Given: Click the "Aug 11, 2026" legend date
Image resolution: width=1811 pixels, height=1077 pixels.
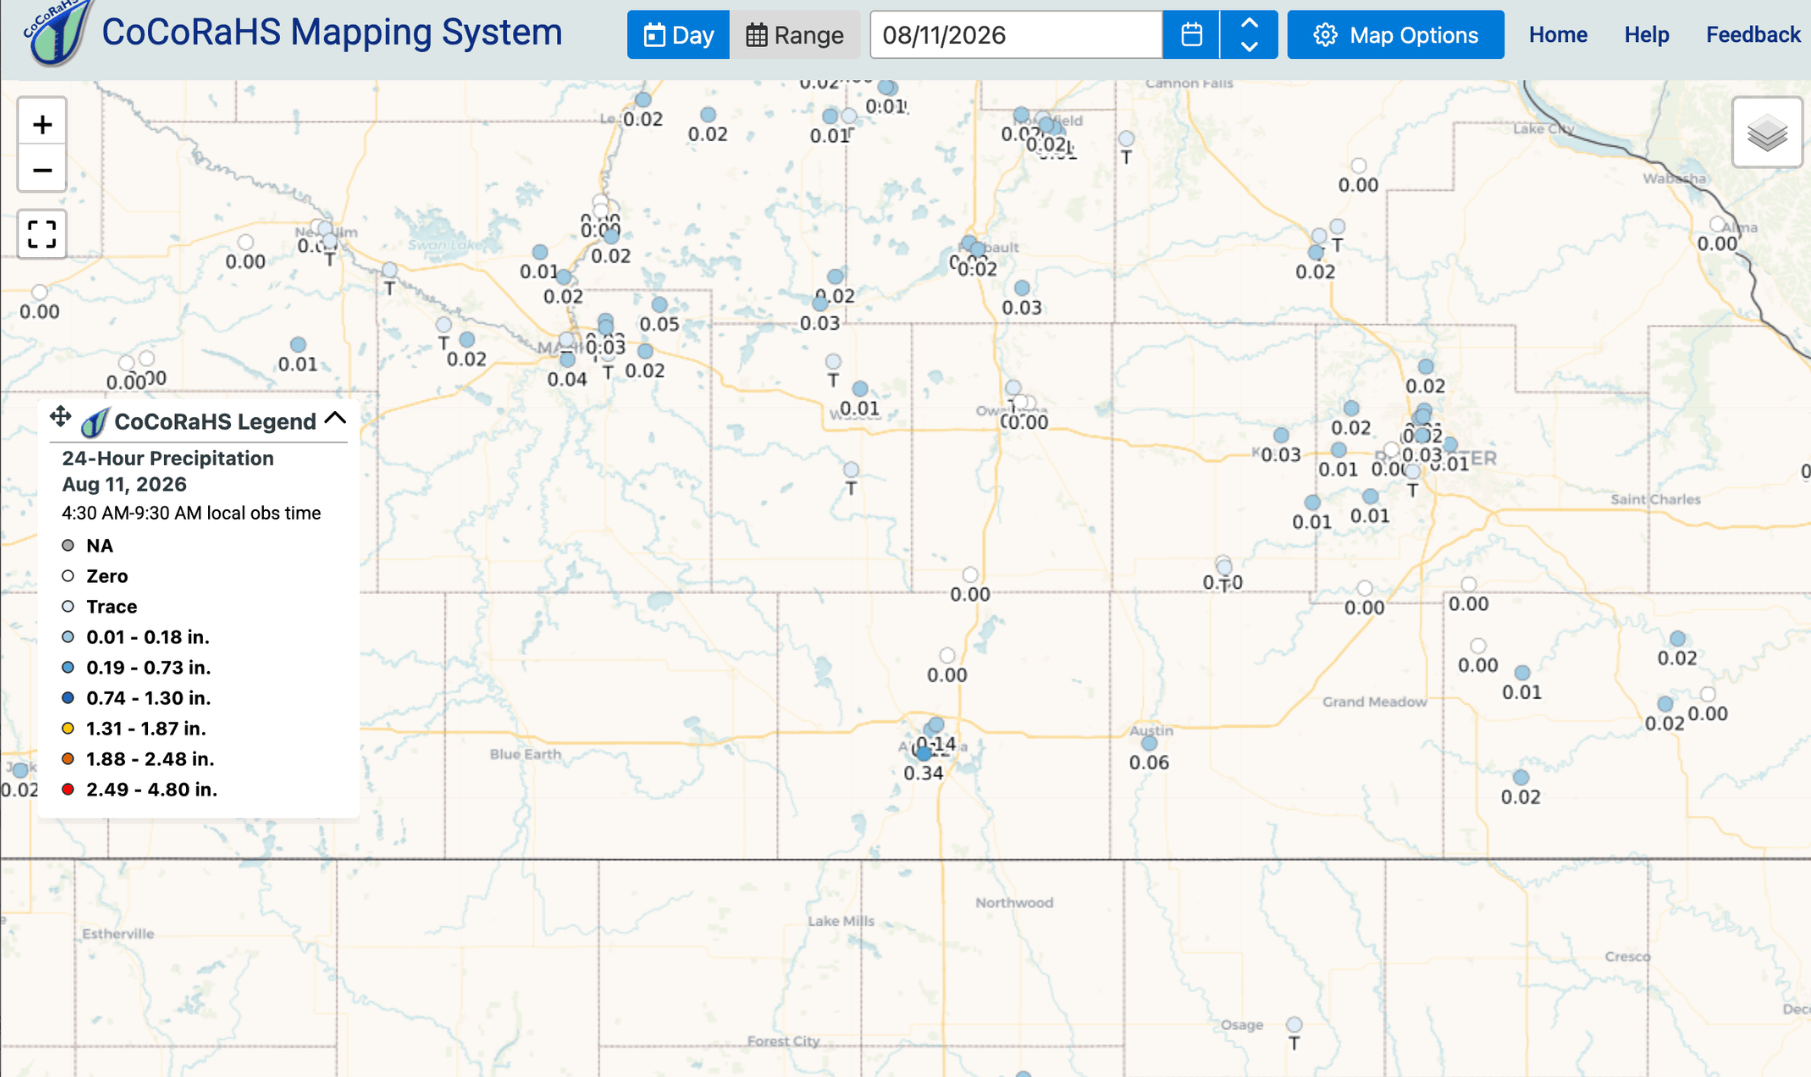Looking at the screenshot, I should [124, 484].
